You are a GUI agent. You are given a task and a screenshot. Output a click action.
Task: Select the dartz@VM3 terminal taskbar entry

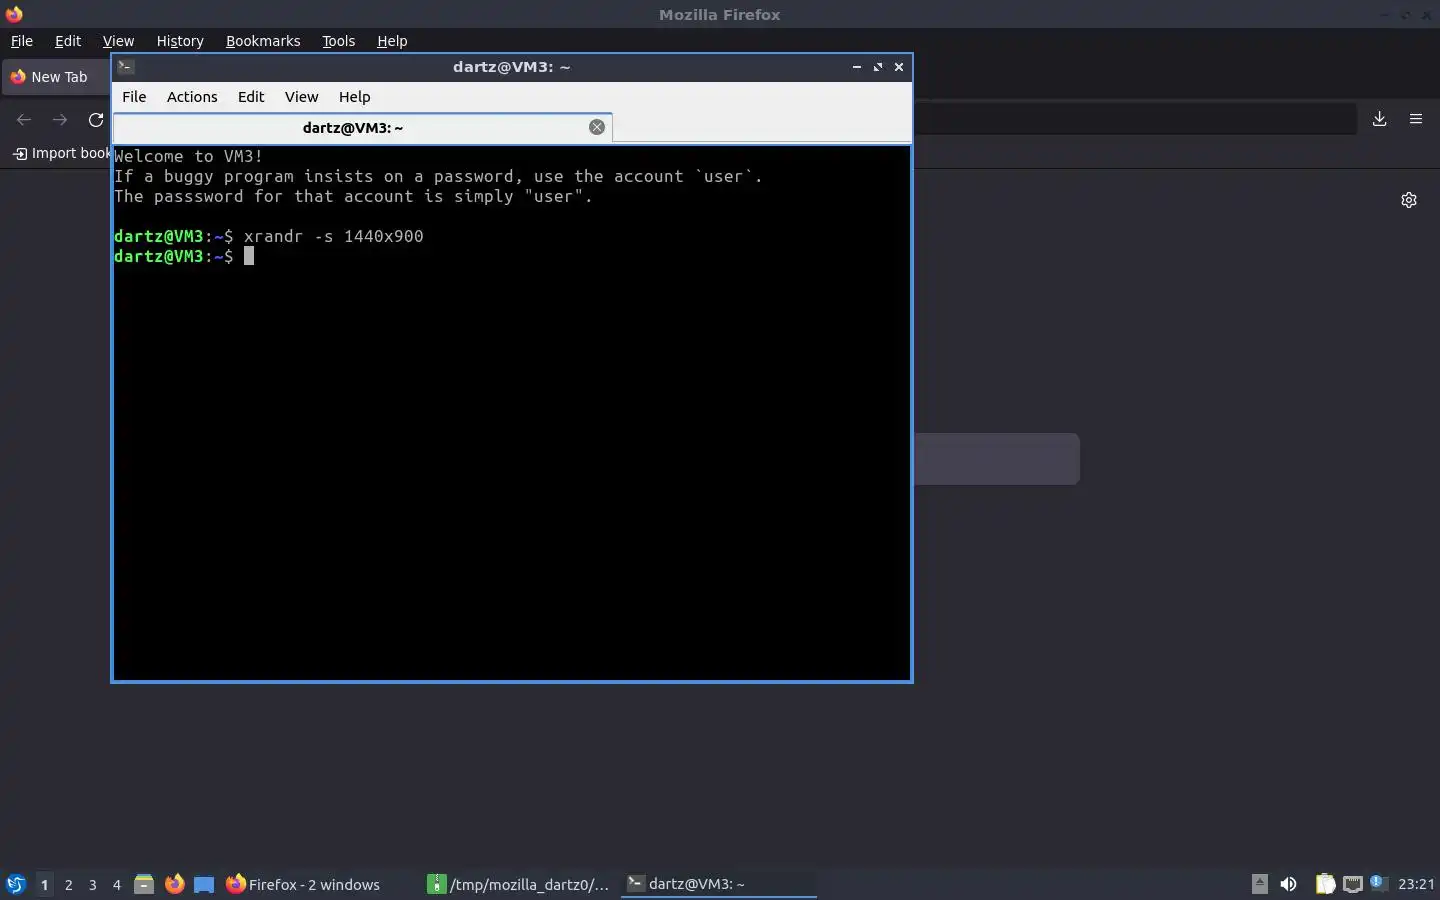(x=719, y=884)
